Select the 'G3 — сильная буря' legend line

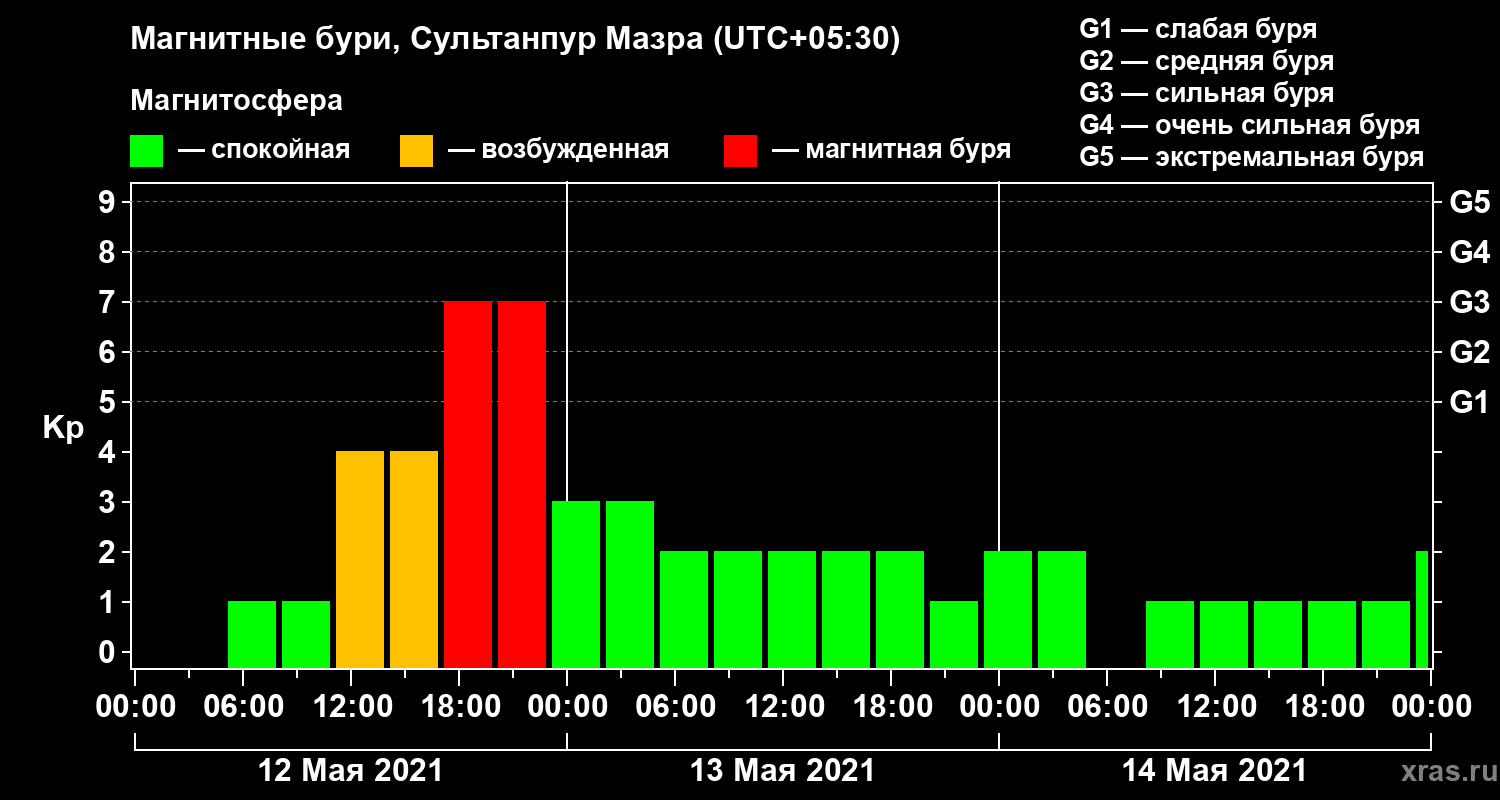[x=1207, y=93]
